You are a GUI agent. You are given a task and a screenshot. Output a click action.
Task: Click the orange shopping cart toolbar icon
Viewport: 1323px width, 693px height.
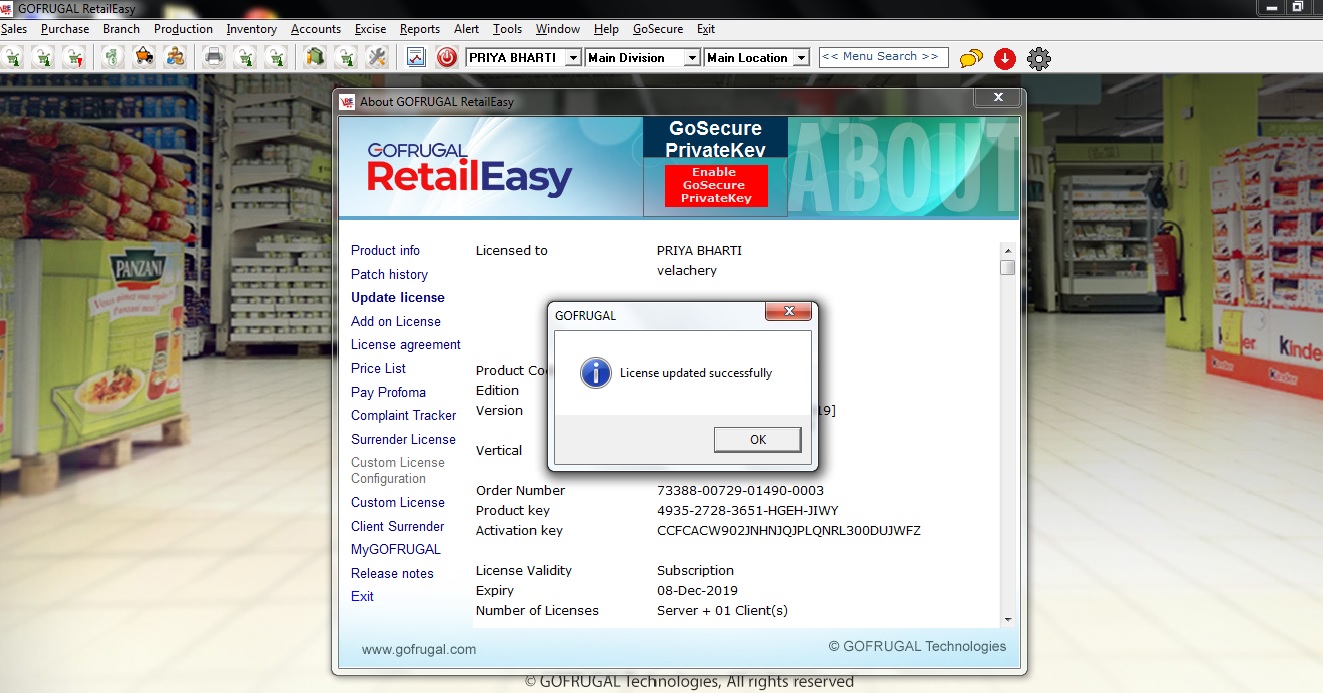tap(144, 57)
